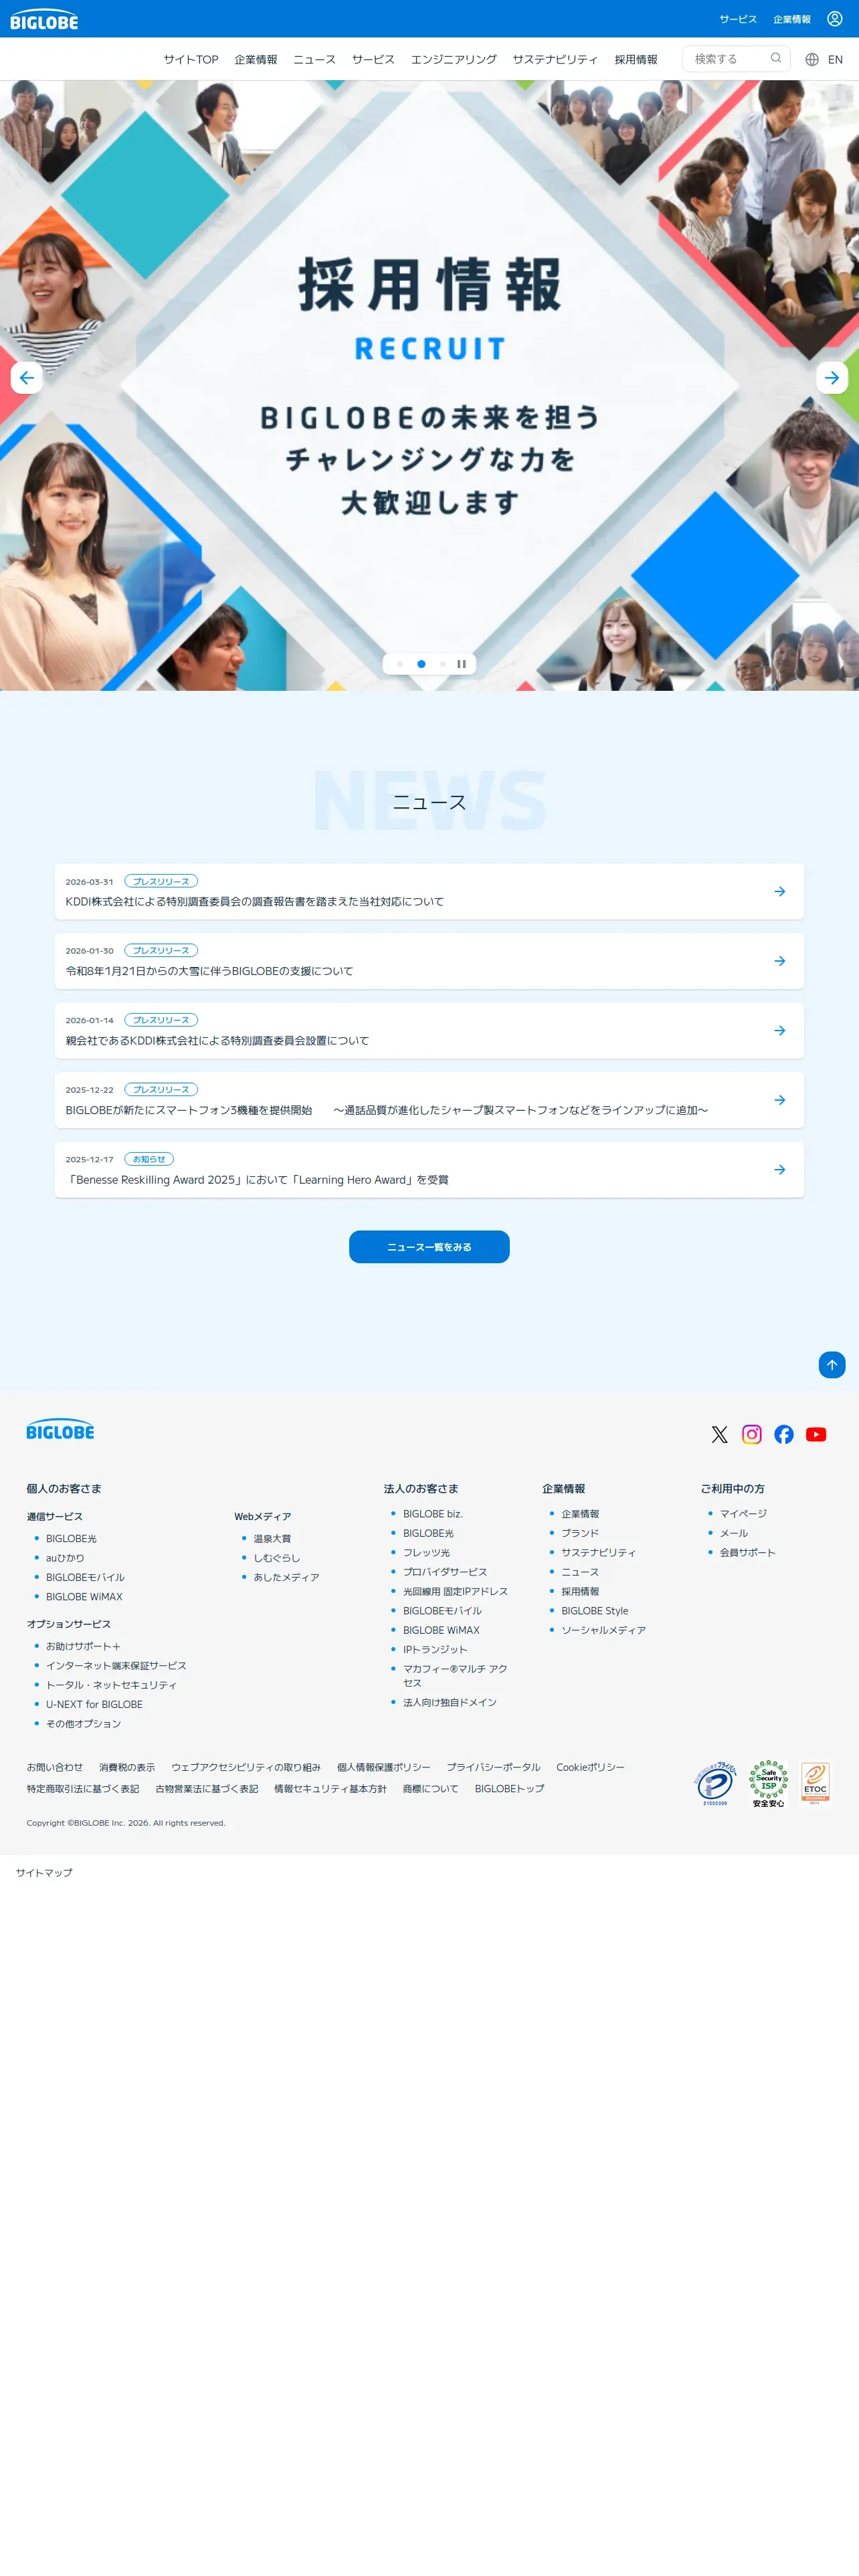Open サステナビリティ in the main navigation

(x=555, y=59)
